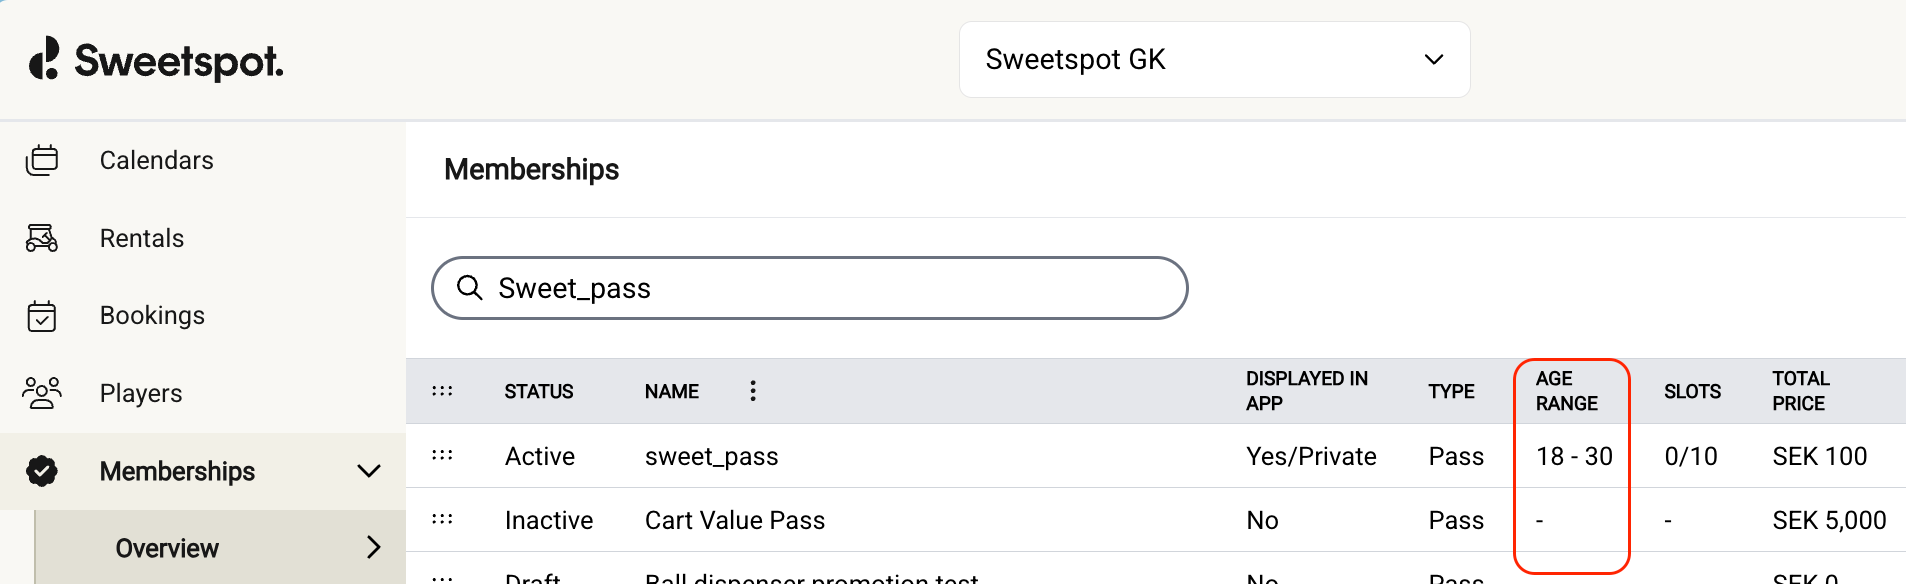Screen dimensions: 1906x584
Task: Select the Overview submenu item
Action: [x=167, y=548]
